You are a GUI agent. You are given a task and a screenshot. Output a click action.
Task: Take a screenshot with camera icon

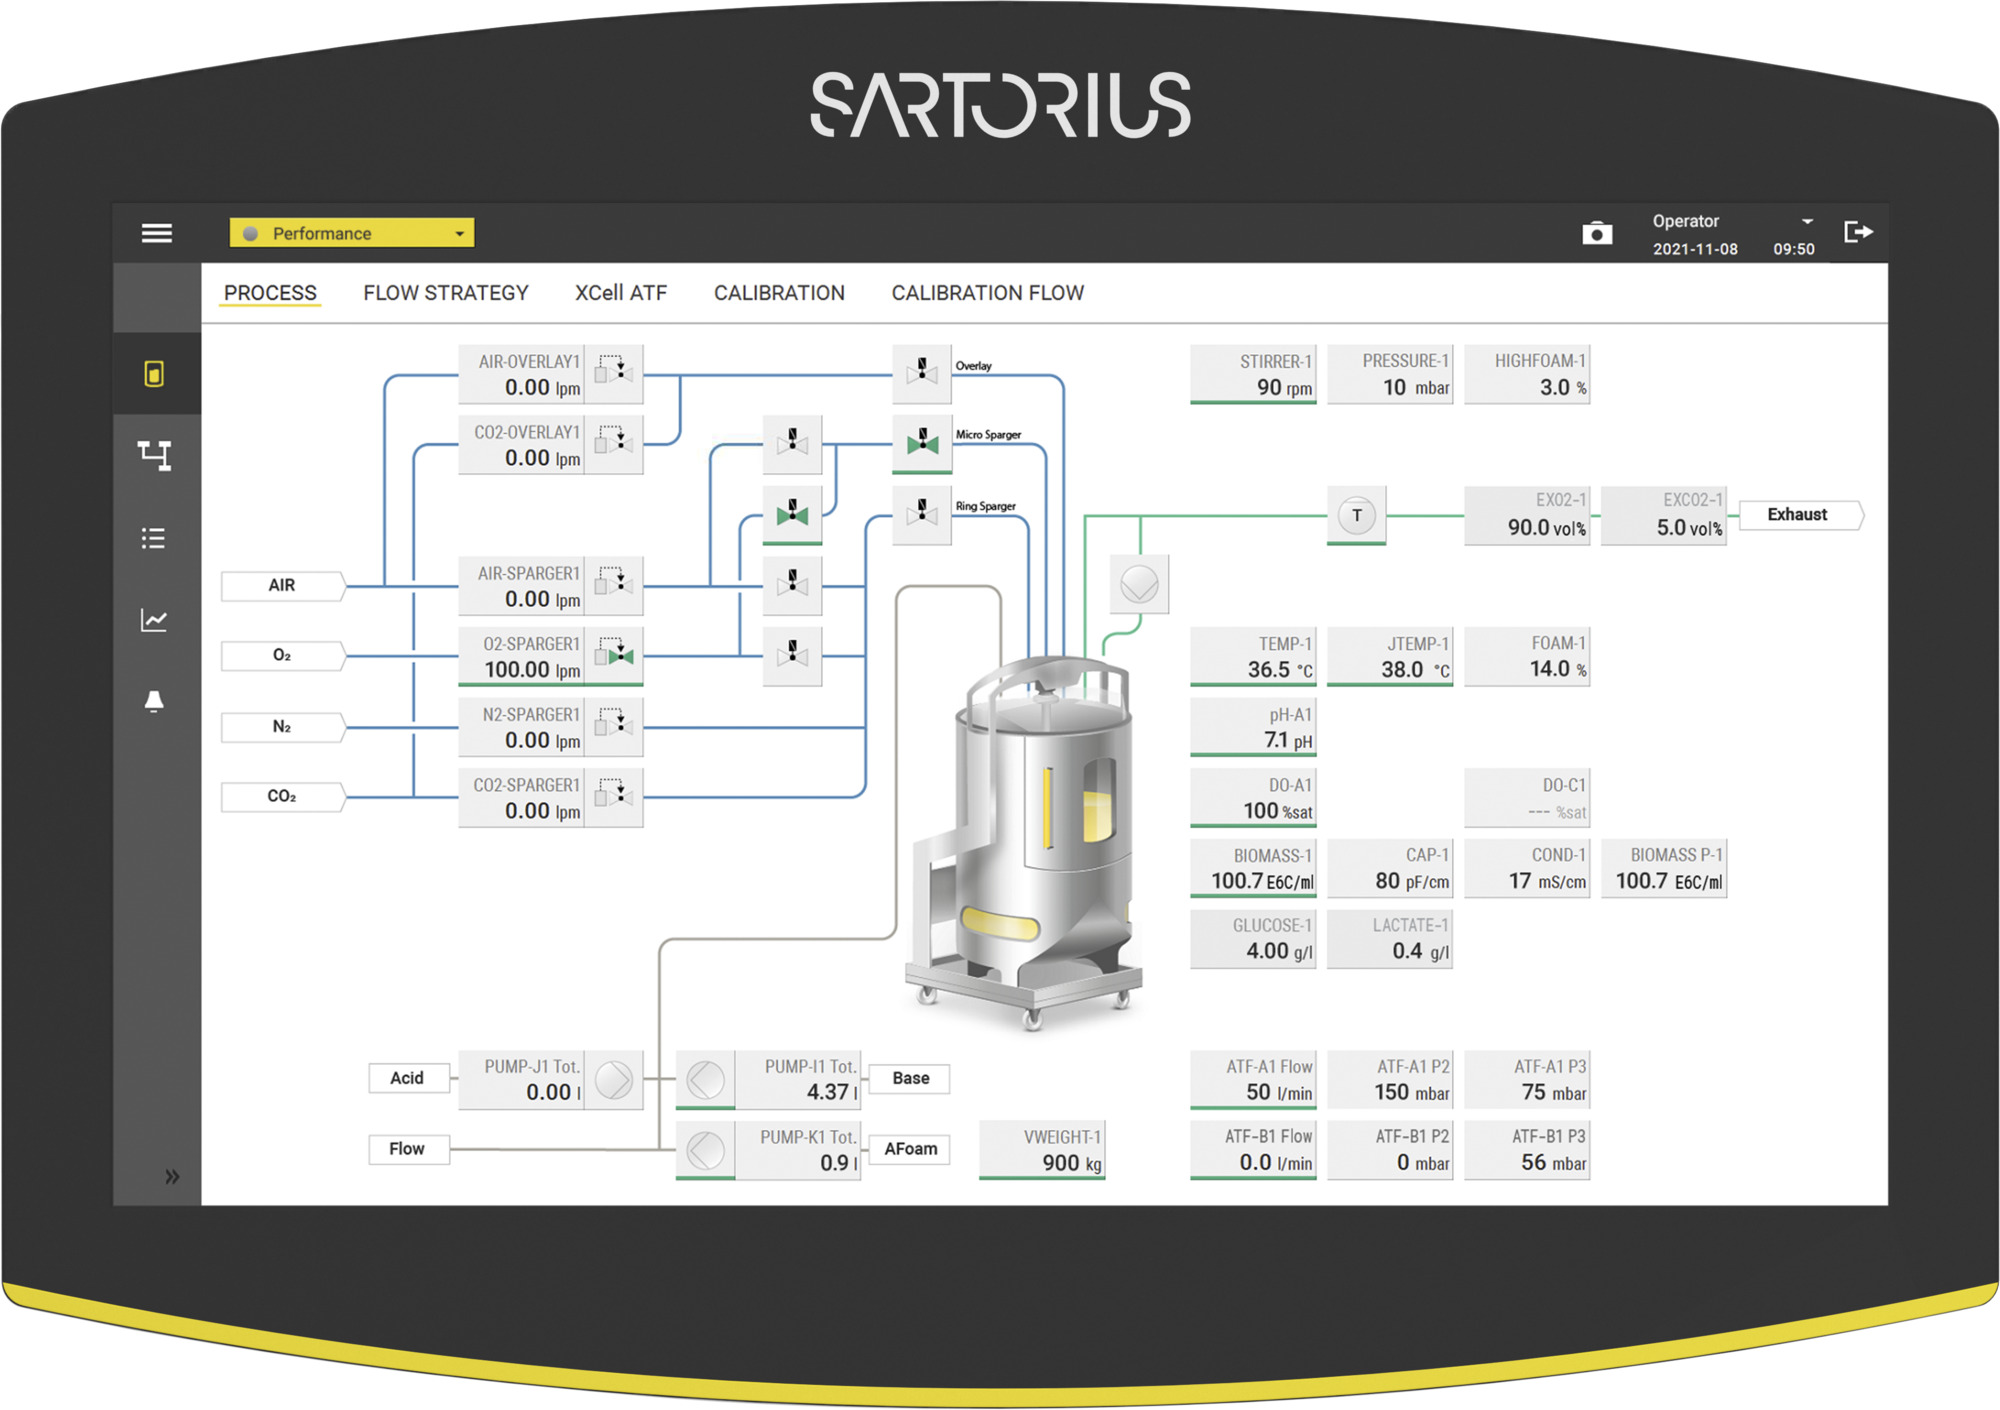(1597, 233)
